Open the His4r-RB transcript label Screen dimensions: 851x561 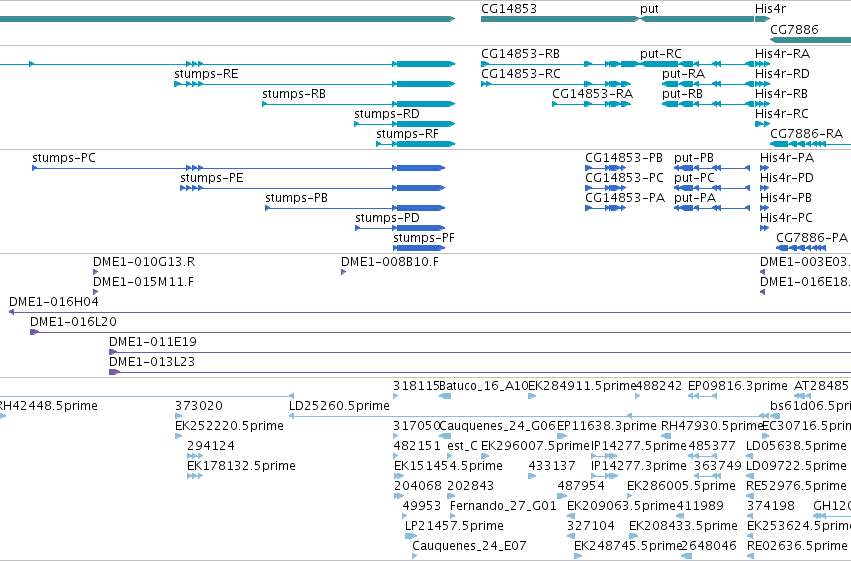click(781, 94)
